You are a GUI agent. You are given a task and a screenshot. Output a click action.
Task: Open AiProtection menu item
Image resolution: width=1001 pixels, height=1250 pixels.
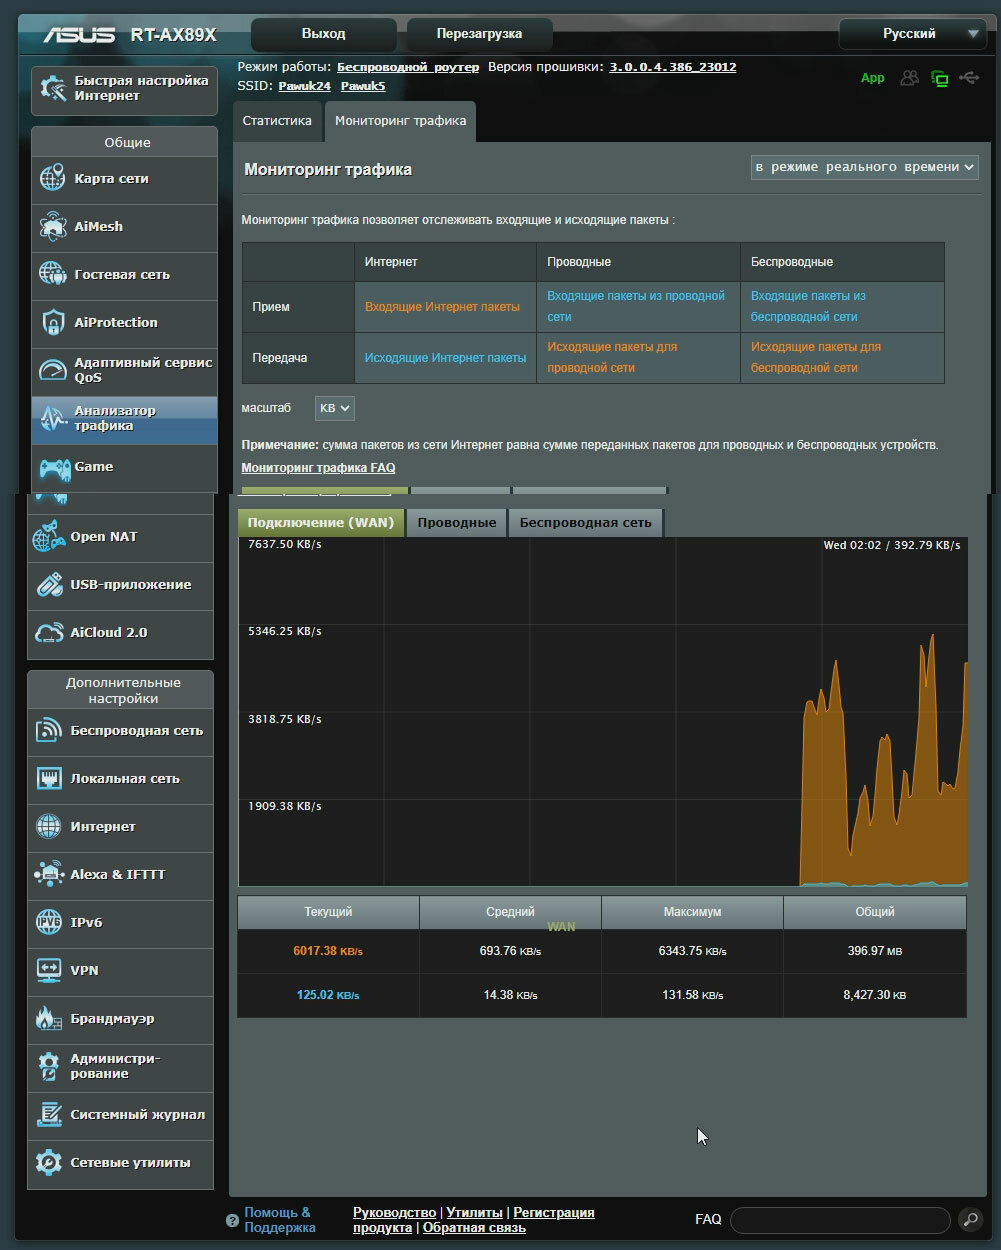[x=124, y=323]
